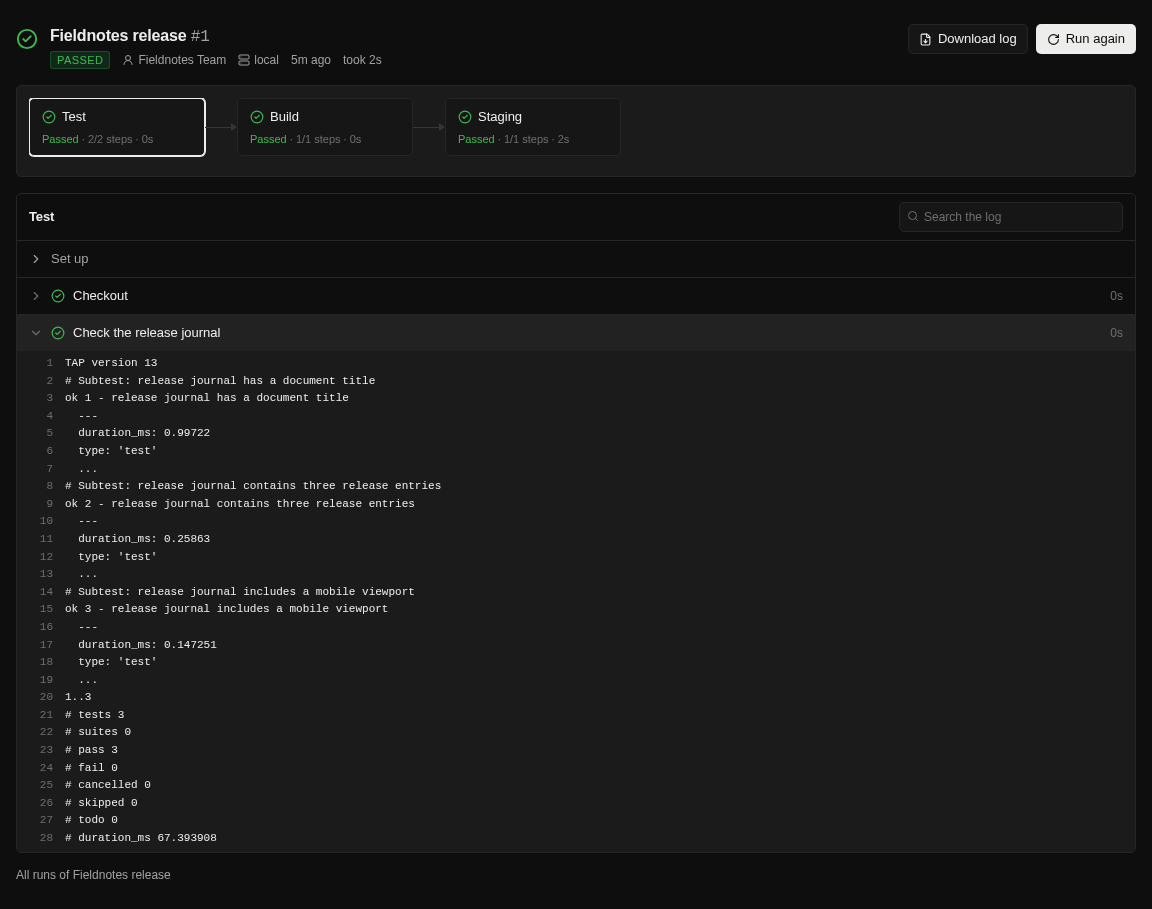The height and width of the screenshot is (909, 1152).
Task: Click the check icon in the Test stage card
Action: tap(49, 117)
